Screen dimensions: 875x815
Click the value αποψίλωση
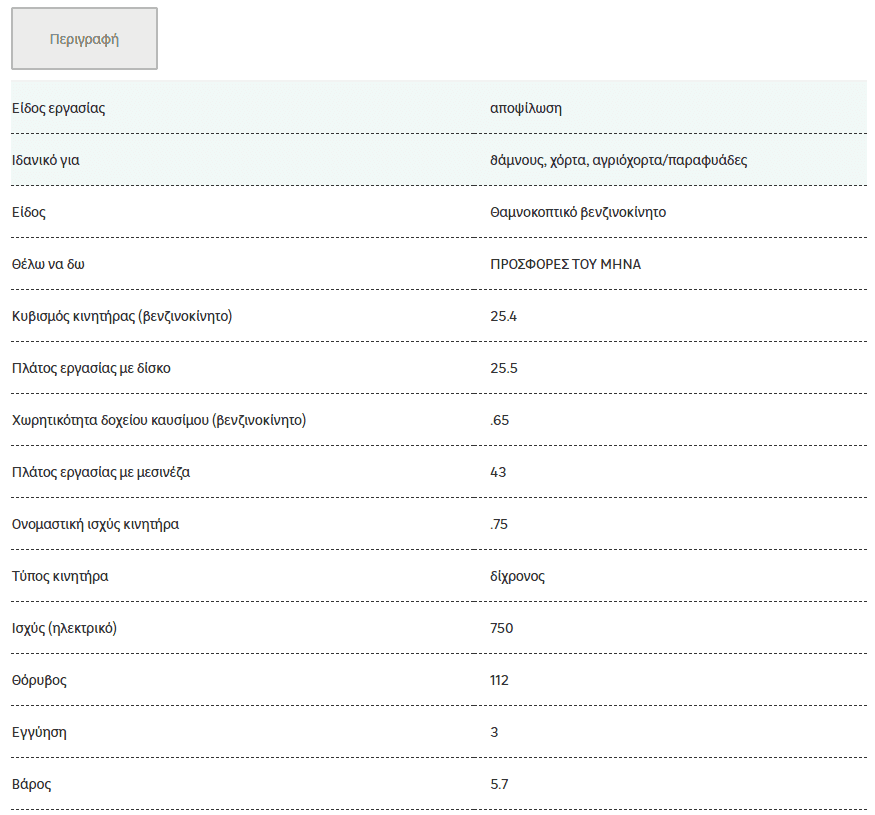click(526, 108)
